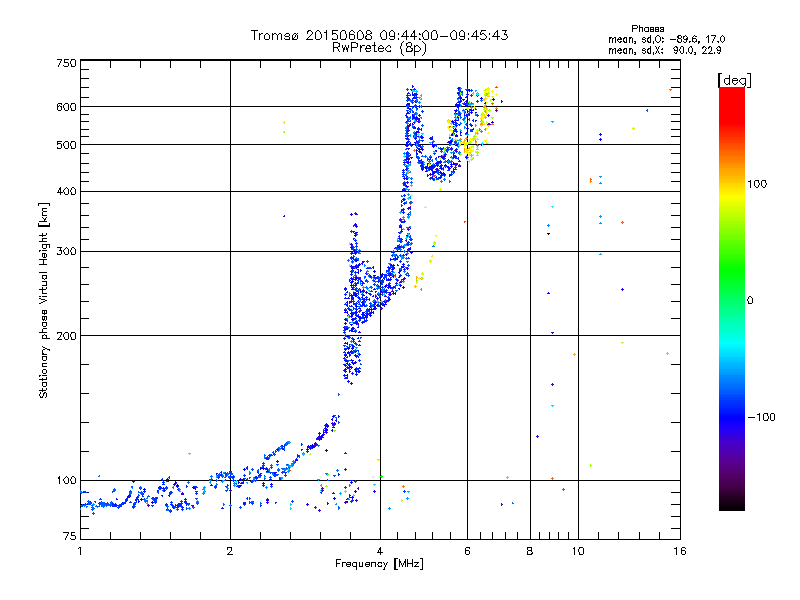This screenshot has height=600, width=800.
Task: Click the 'mean, sd,O: -89.6, 17.0' line
Action: 666,39
